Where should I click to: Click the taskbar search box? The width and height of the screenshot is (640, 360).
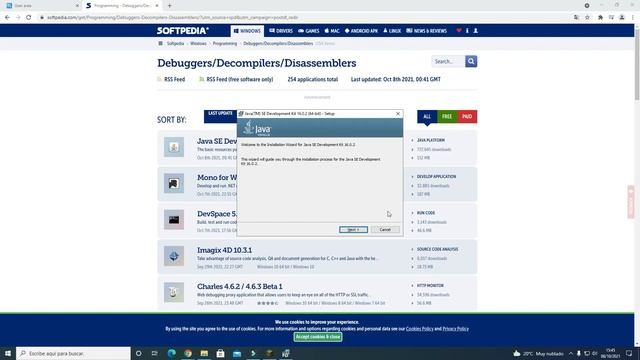(x=73, y=353)
